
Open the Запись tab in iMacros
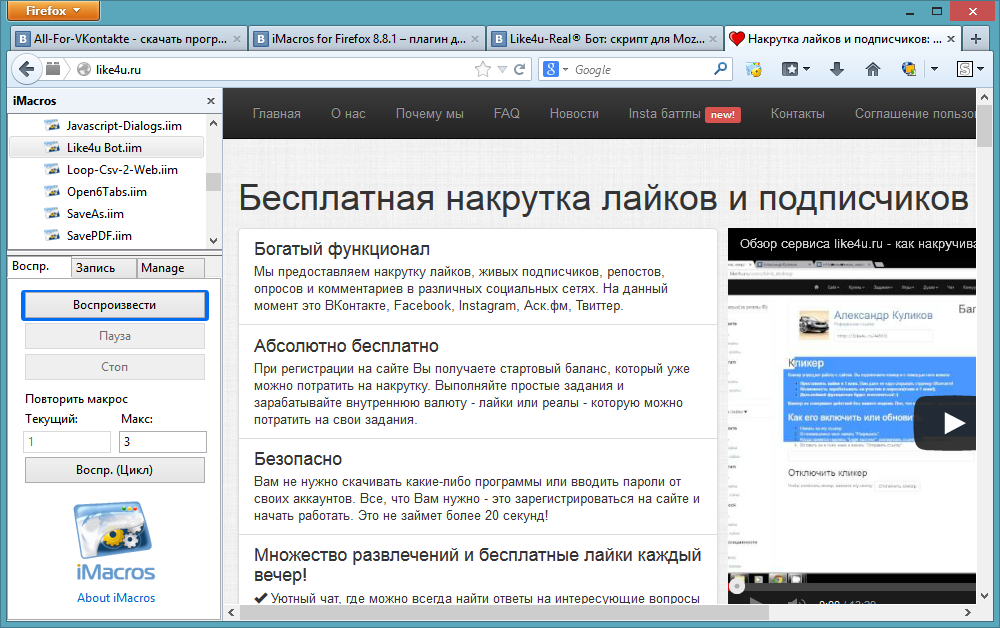(103, 268)
